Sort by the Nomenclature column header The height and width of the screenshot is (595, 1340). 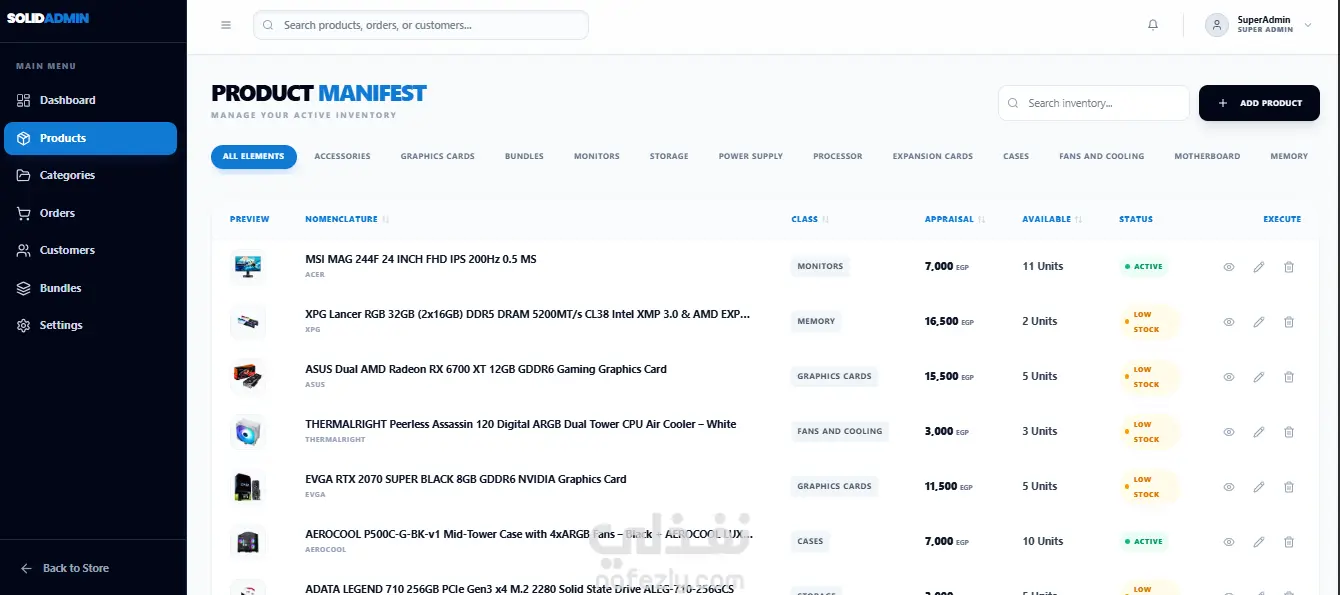pos(347,219)
